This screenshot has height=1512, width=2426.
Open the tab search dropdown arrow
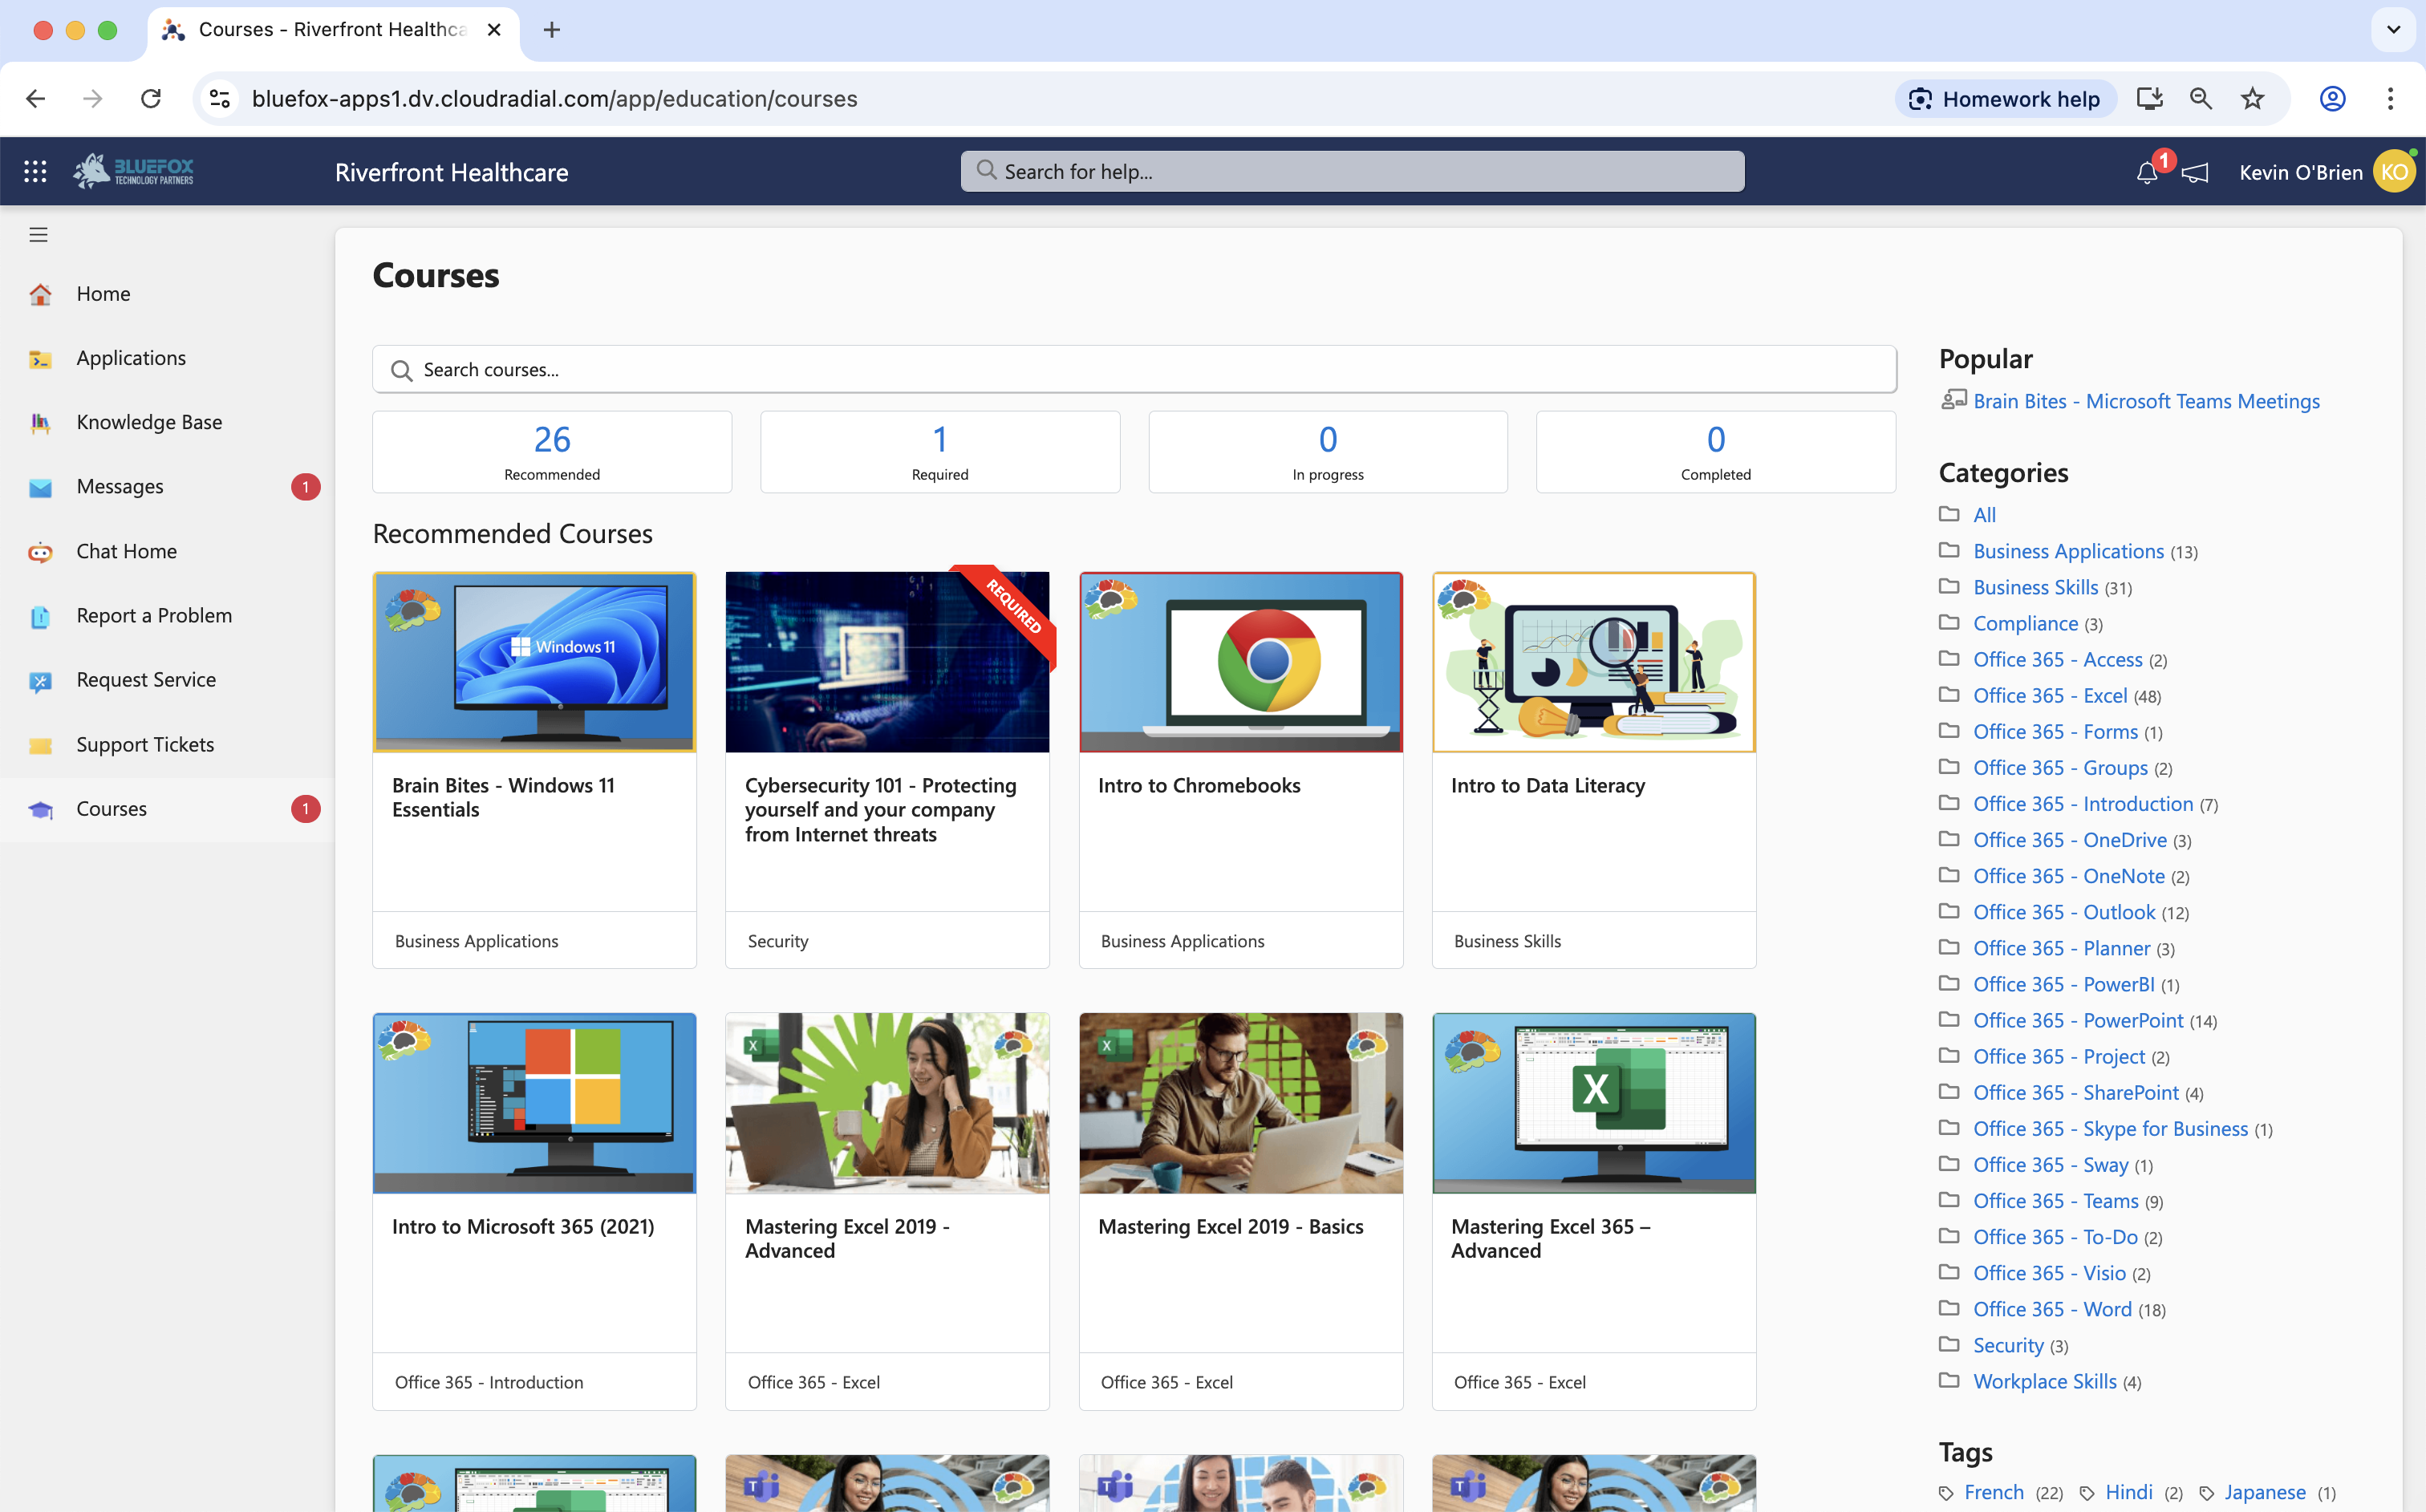(2393, 30)
